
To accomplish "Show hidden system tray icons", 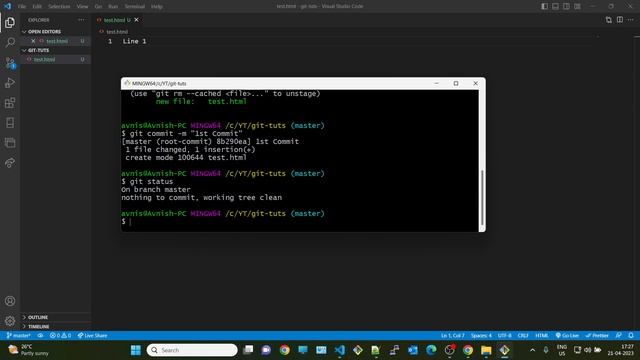I will 532,350.
